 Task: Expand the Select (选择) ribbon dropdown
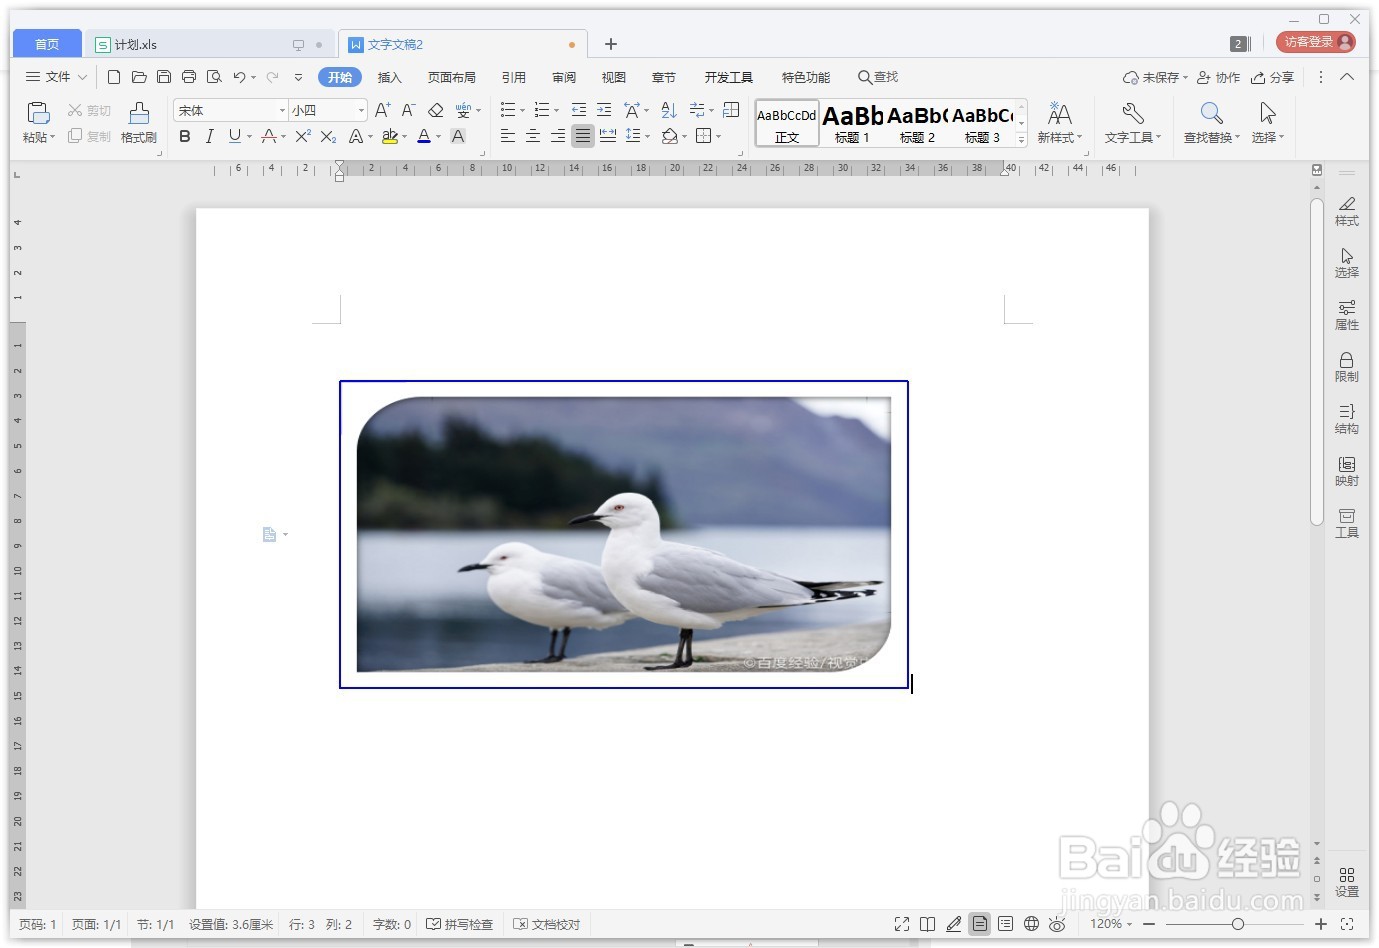(x=1268, y=138)
